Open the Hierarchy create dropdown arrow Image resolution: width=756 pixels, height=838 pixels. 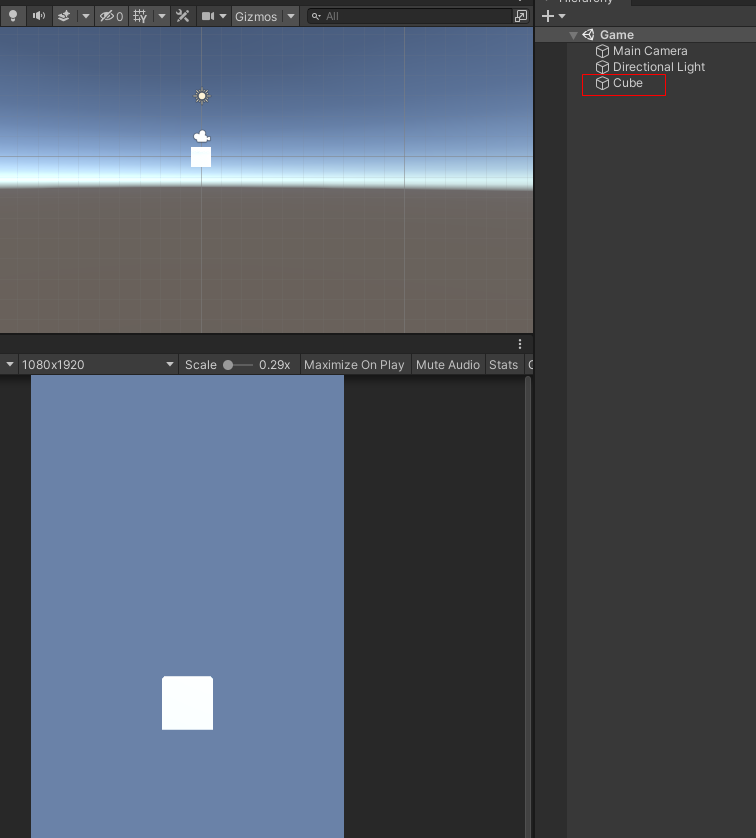point(562,16)
